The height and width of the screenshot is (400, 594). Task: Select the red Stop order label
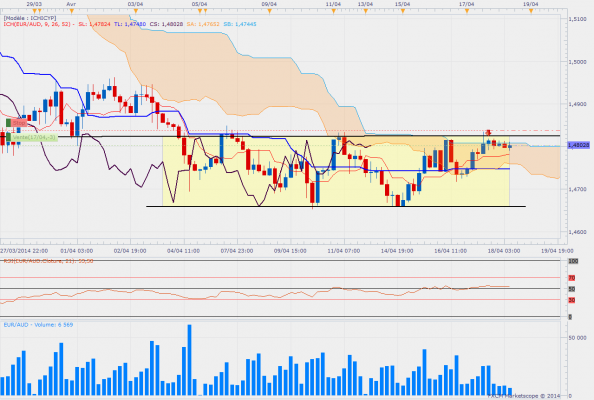click(x=19, y=123)
